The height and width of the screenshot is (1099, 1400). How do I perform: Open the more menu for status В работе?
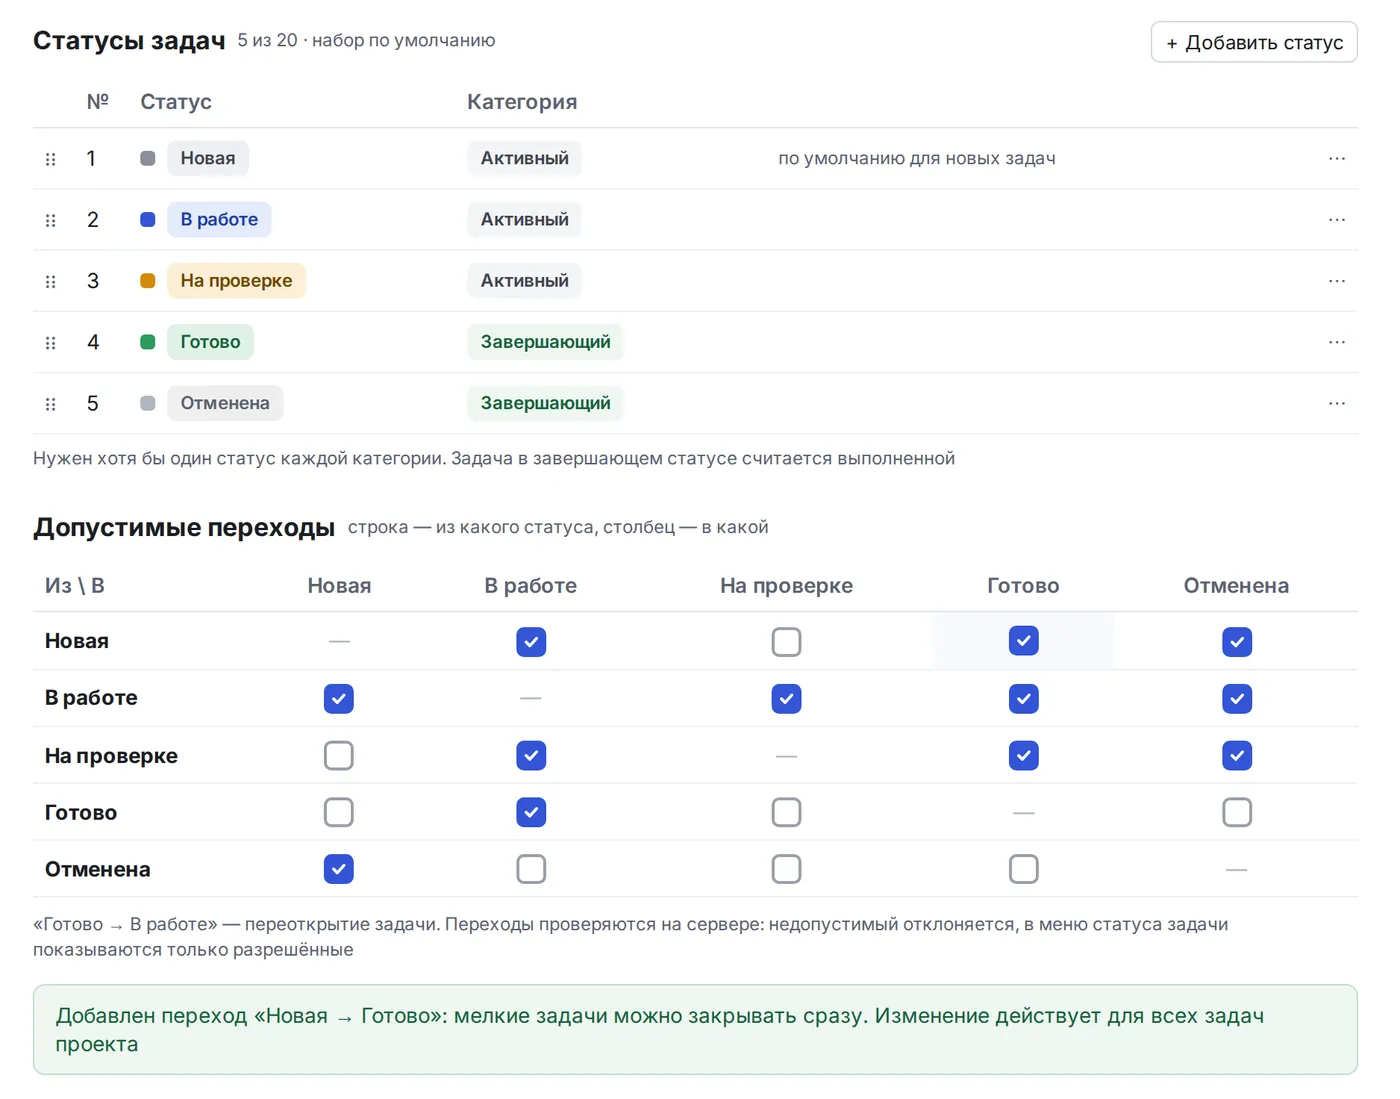tap(1337, 219)
